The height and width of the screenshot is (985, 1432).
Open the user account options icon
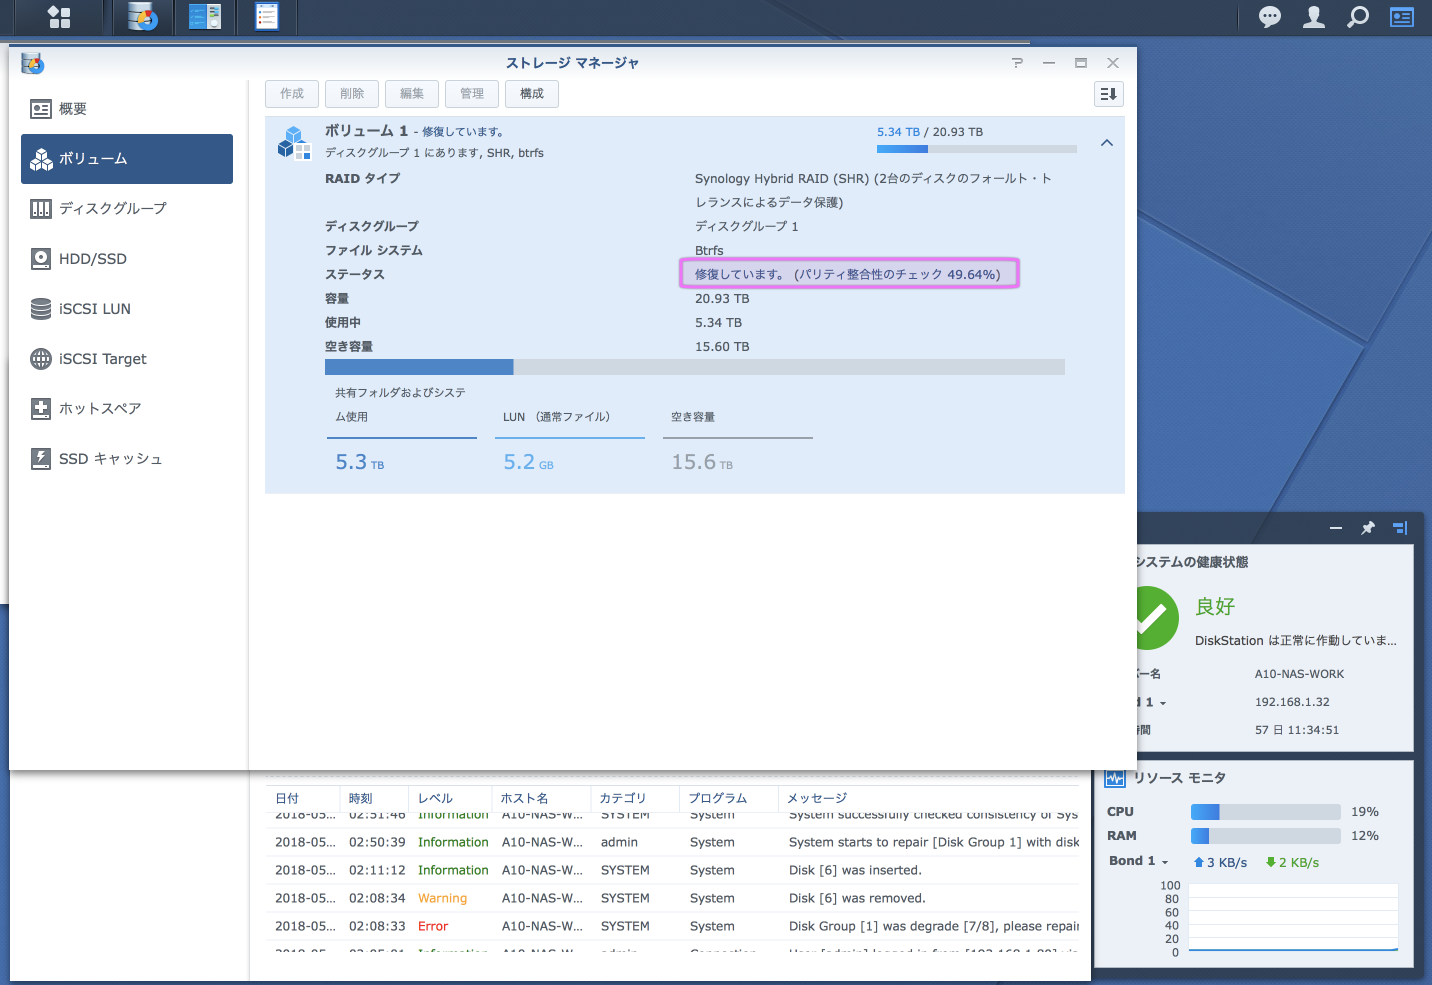pos(1313,17)
